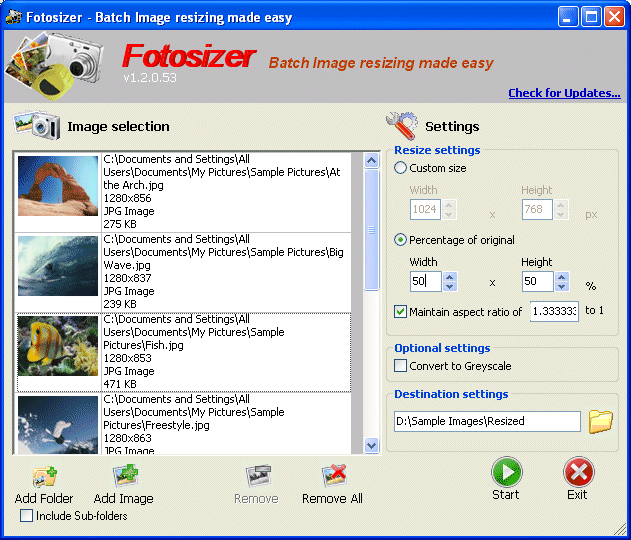Click the 'v1.2.0.53' version text
The height and width of the screenshot is (540, 631).
pos(150,77)
